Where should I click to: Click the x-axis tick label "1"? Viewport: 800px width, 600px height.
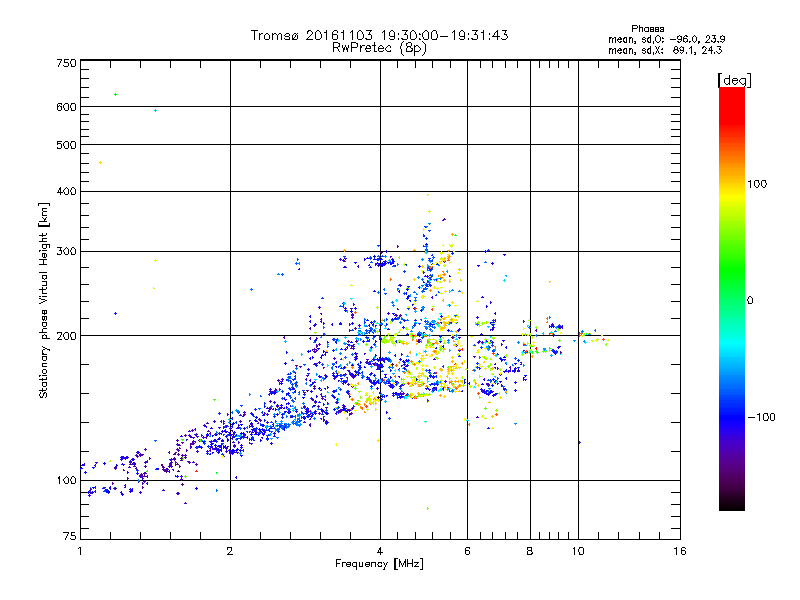tap(80, 551)
